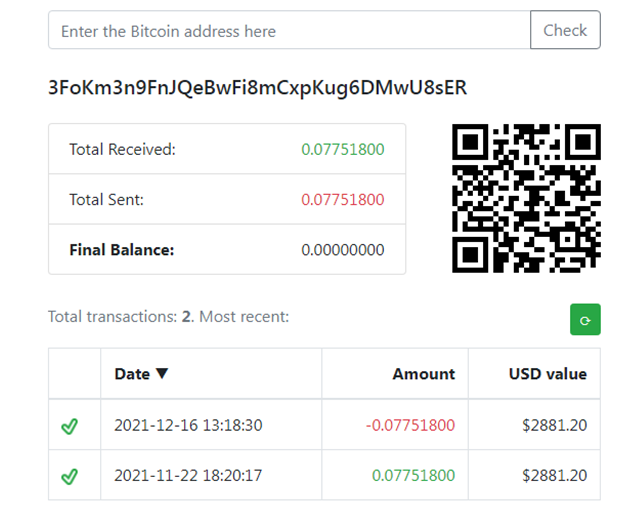The width and height of the screenshot is (624, 525).
Task: Click the green 0.07751800 transaction amount cell
Action: [413, 475]
